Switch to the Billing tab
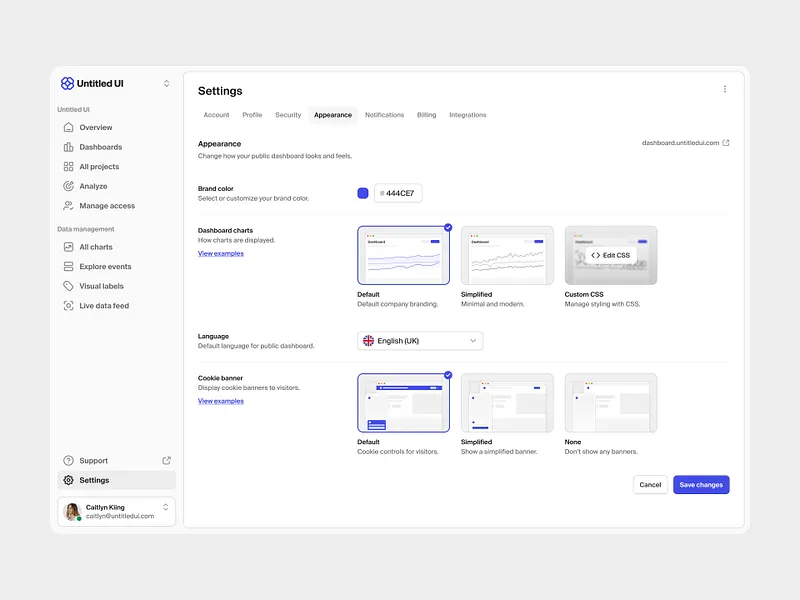The height and width of the screenshot is (600, 800). 426,114
